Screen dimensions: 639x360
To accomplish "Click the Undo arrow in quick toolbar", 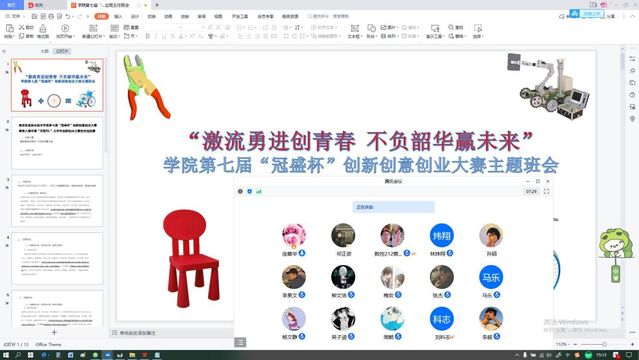I will 68,16.
